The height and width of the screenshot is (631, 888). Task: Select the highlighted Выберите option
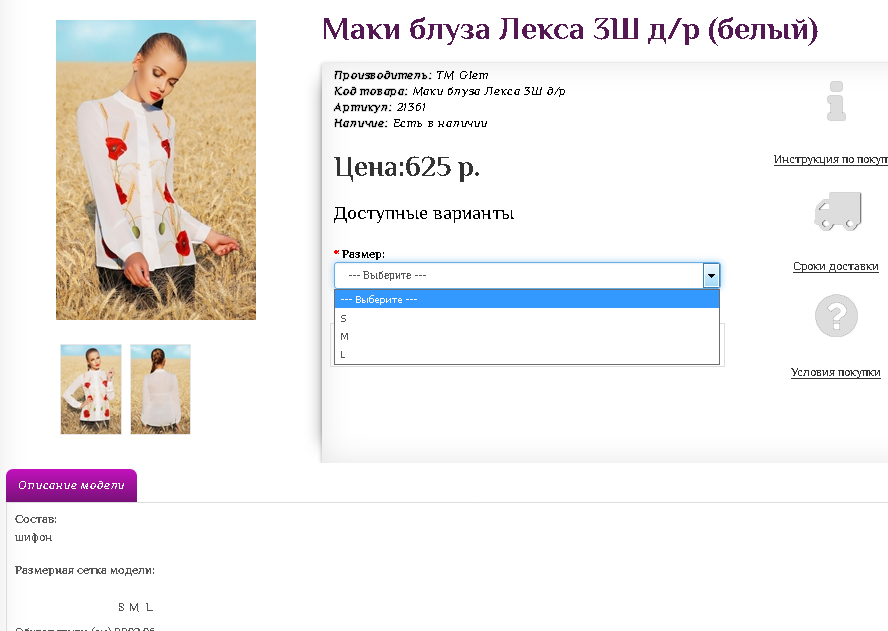[x=527, y=300]
